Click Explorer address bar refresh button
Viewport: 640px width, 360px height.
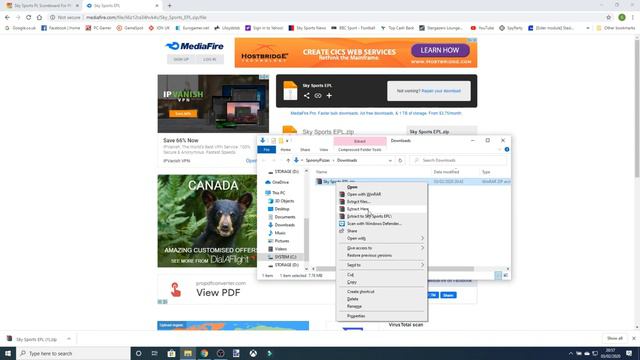400,160
